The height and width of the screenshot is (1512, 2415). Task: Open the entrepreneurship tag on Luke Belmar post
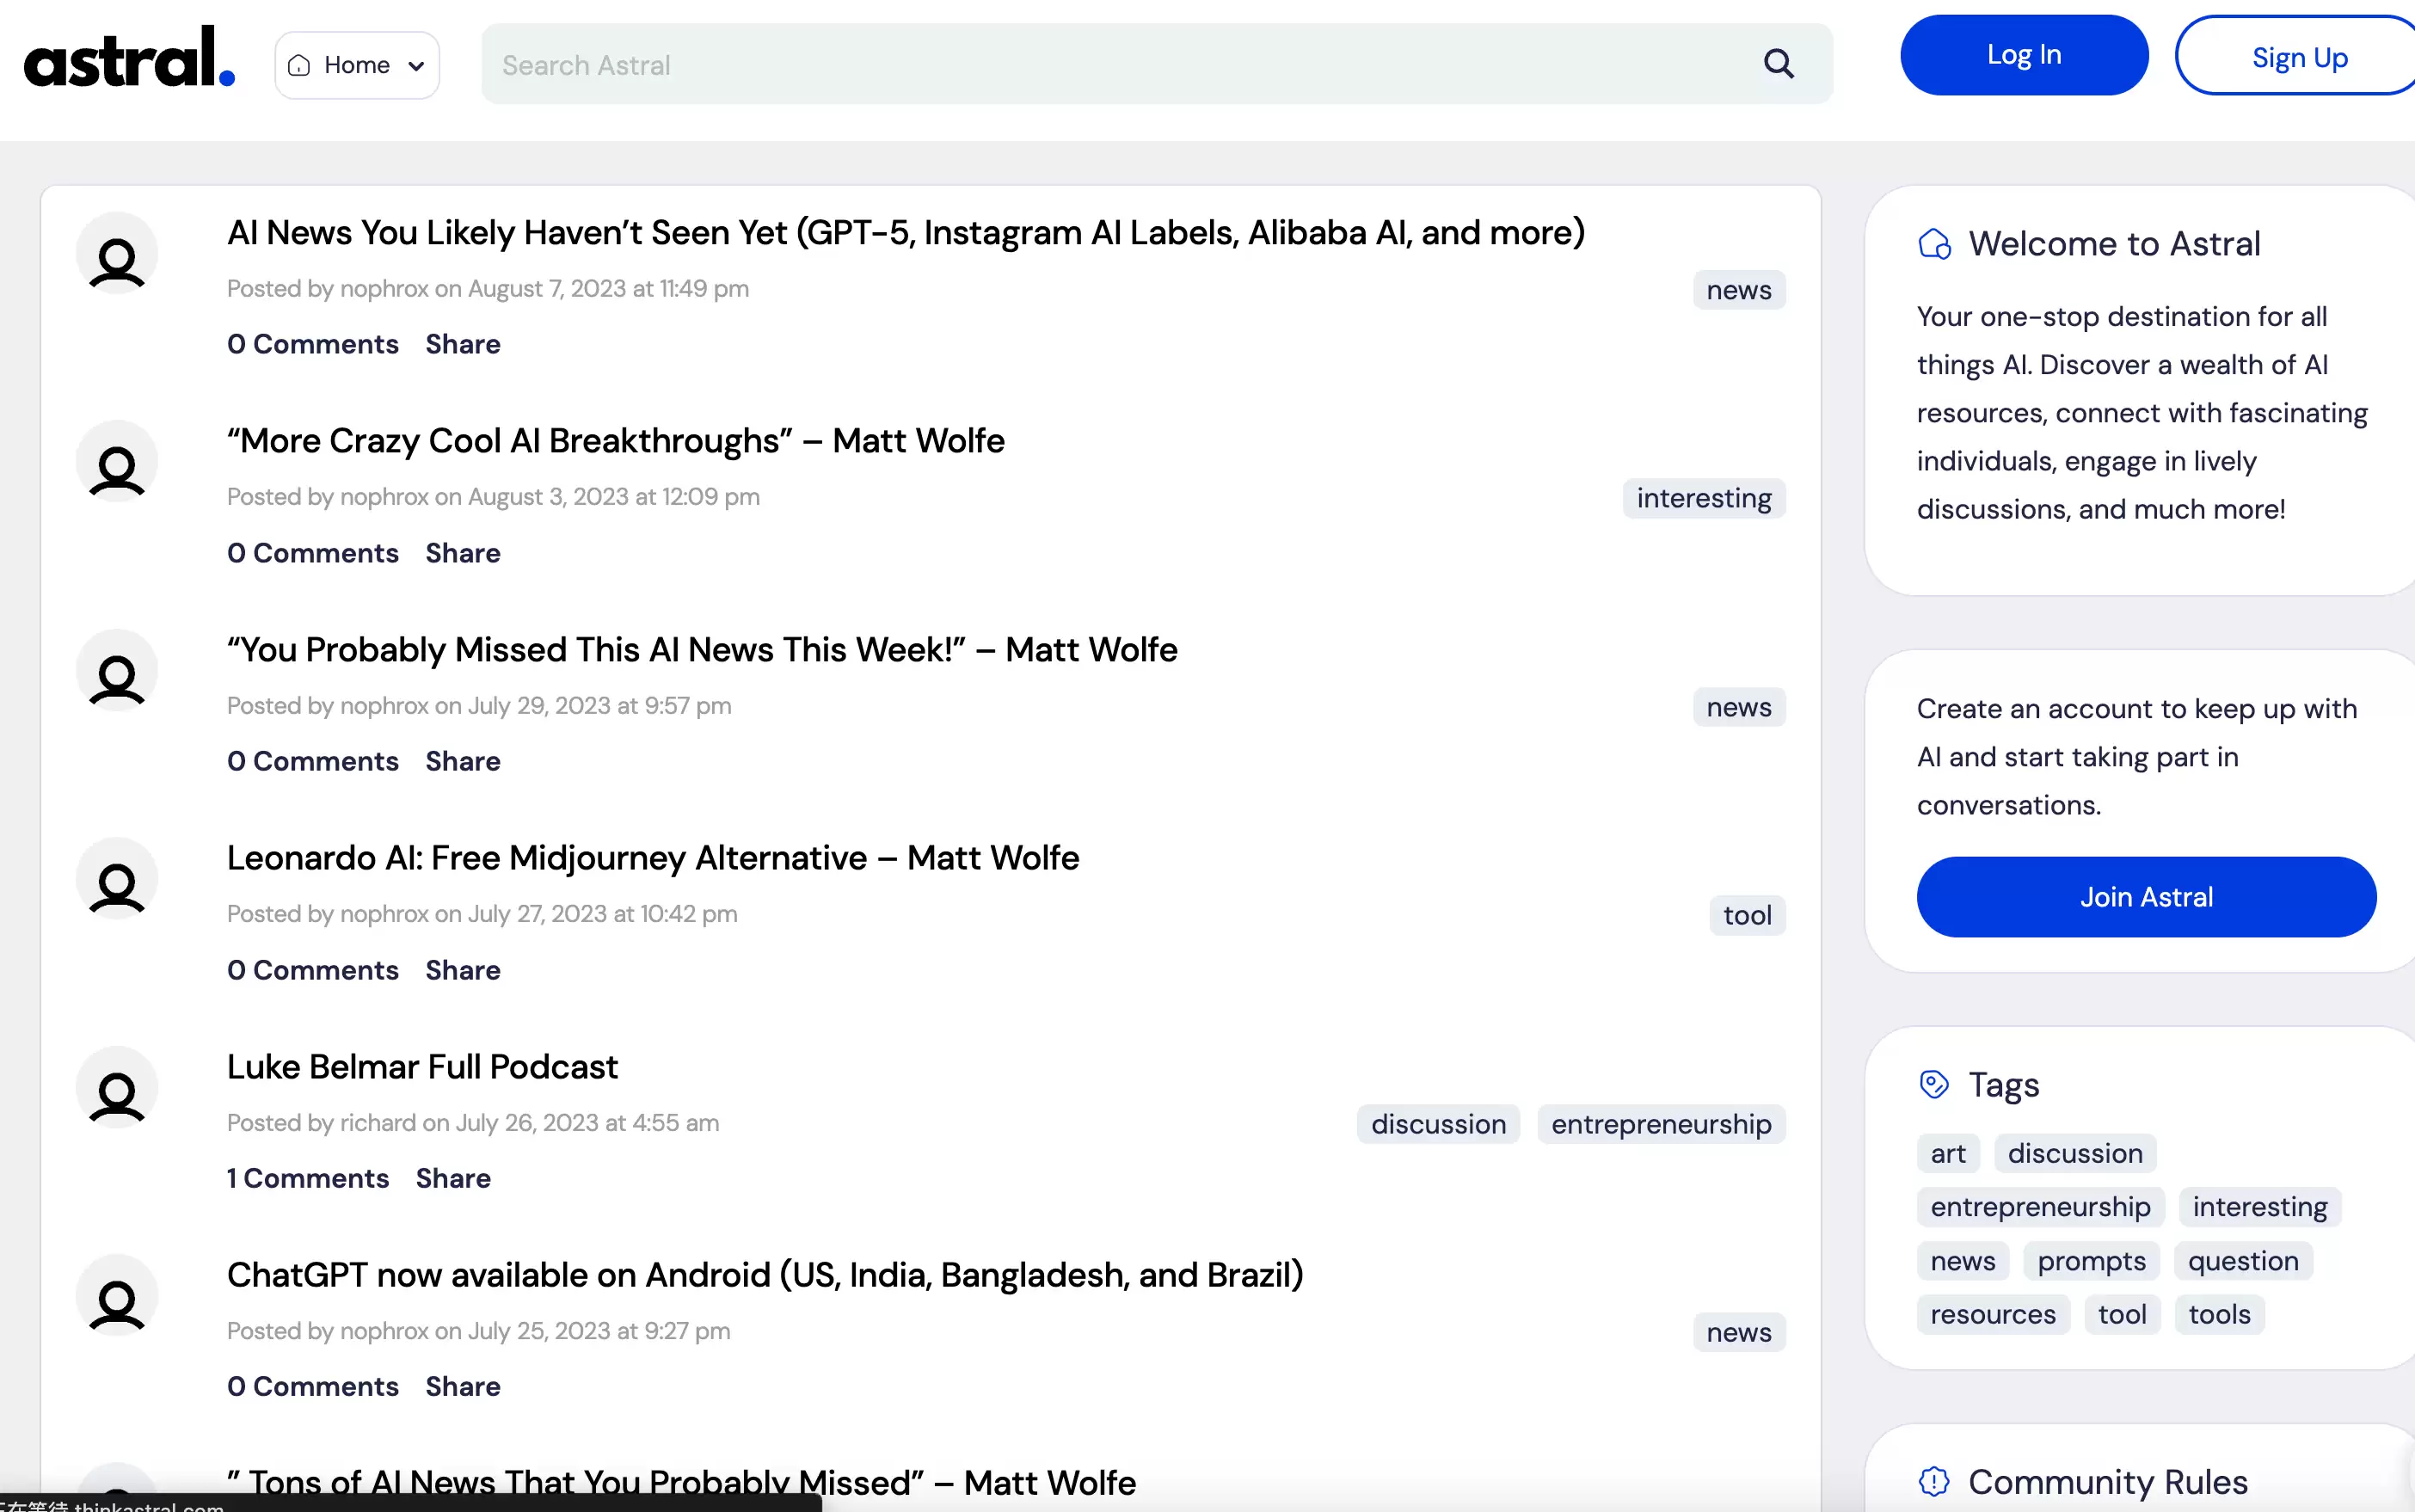[x=1661, y=1124]
